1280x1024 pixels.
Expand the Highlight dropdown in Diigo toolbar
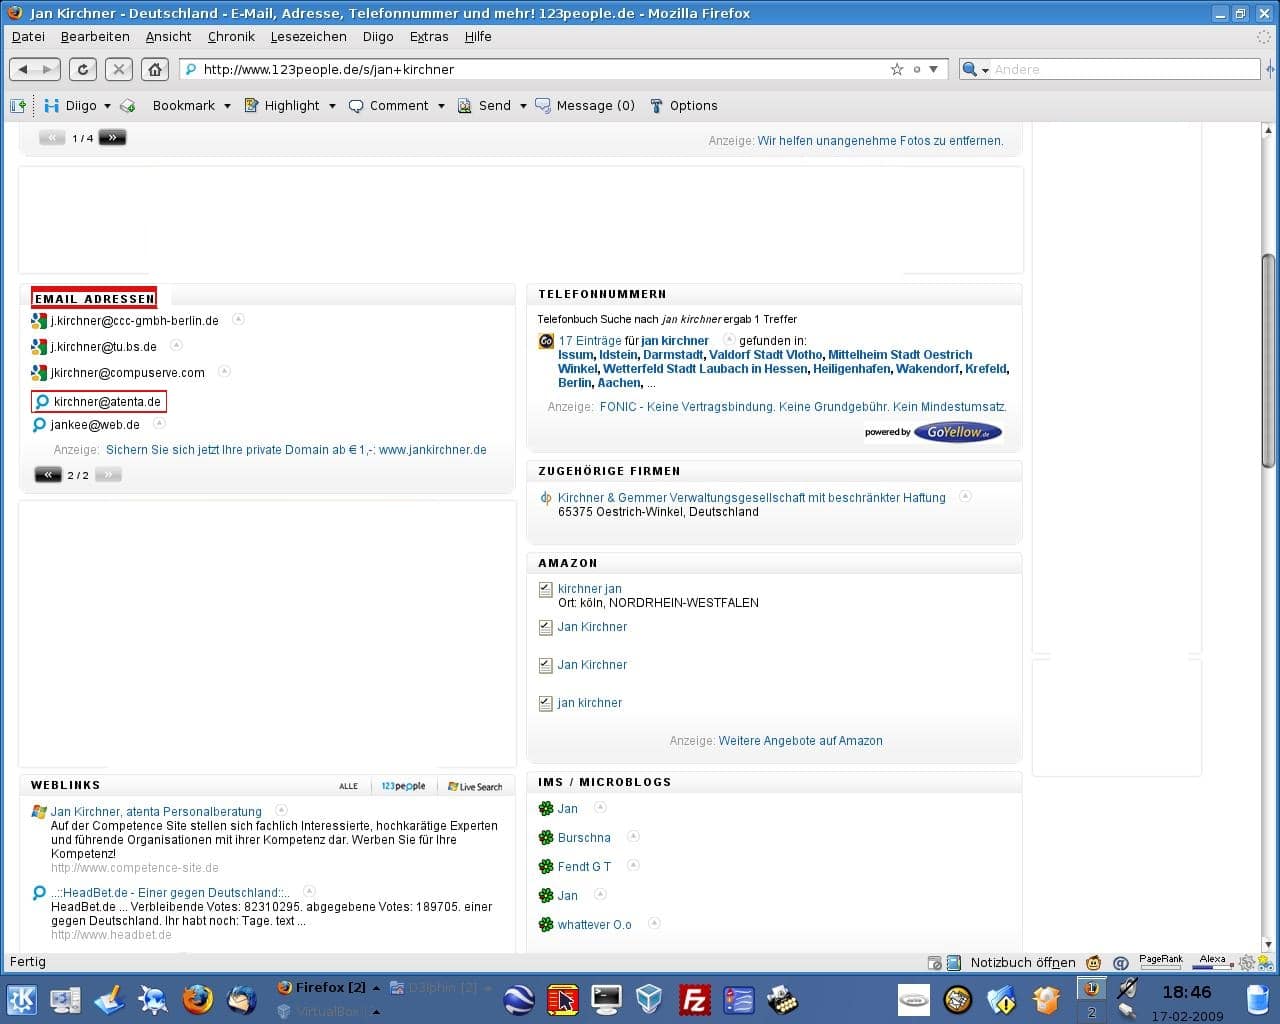pyautogui.click(x=332, y=106)
